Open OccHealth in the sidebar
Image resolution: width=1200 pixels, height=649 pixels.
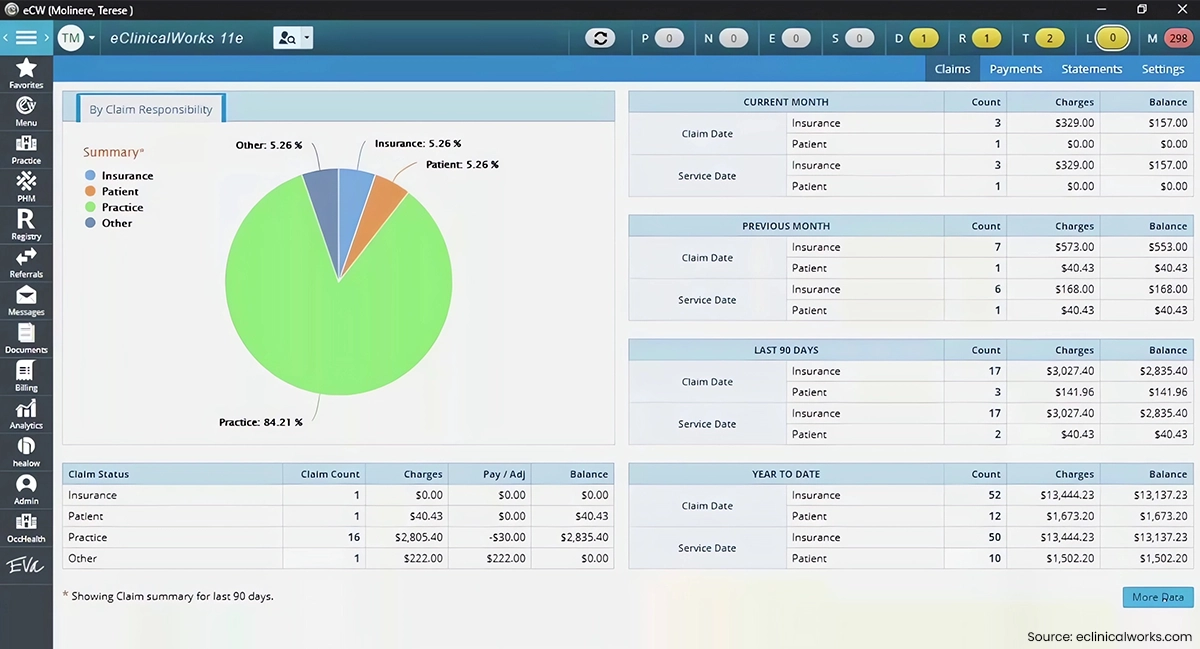click(26, 528)
